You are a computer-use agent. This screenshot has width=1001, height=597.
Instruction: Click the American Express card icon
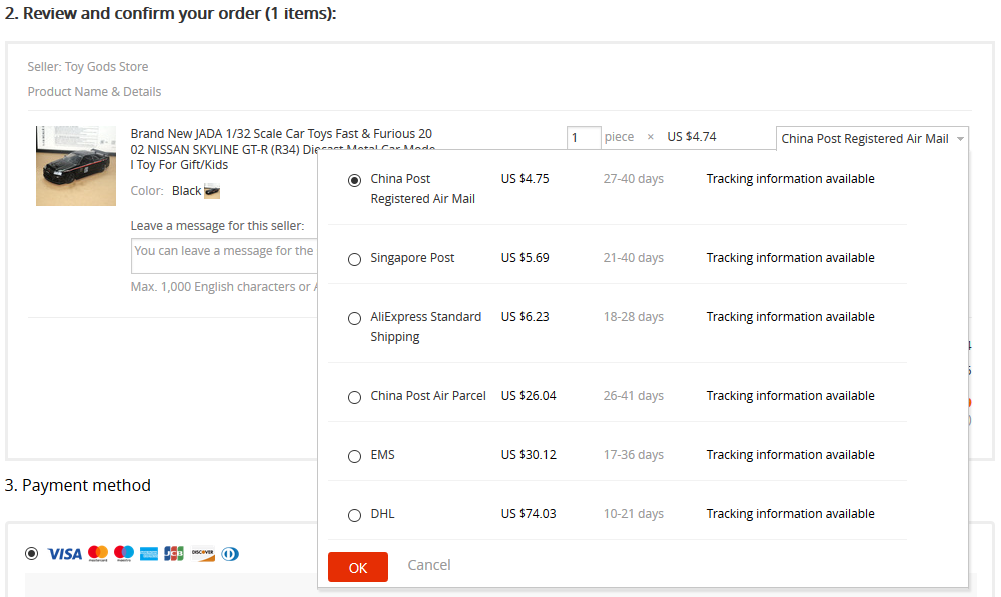149,554
